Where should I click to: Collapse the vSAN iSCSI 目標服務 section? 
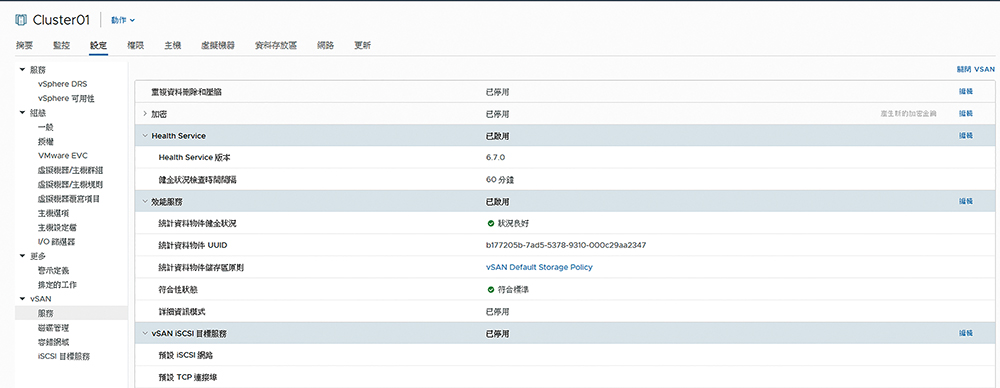pos(145,333)
